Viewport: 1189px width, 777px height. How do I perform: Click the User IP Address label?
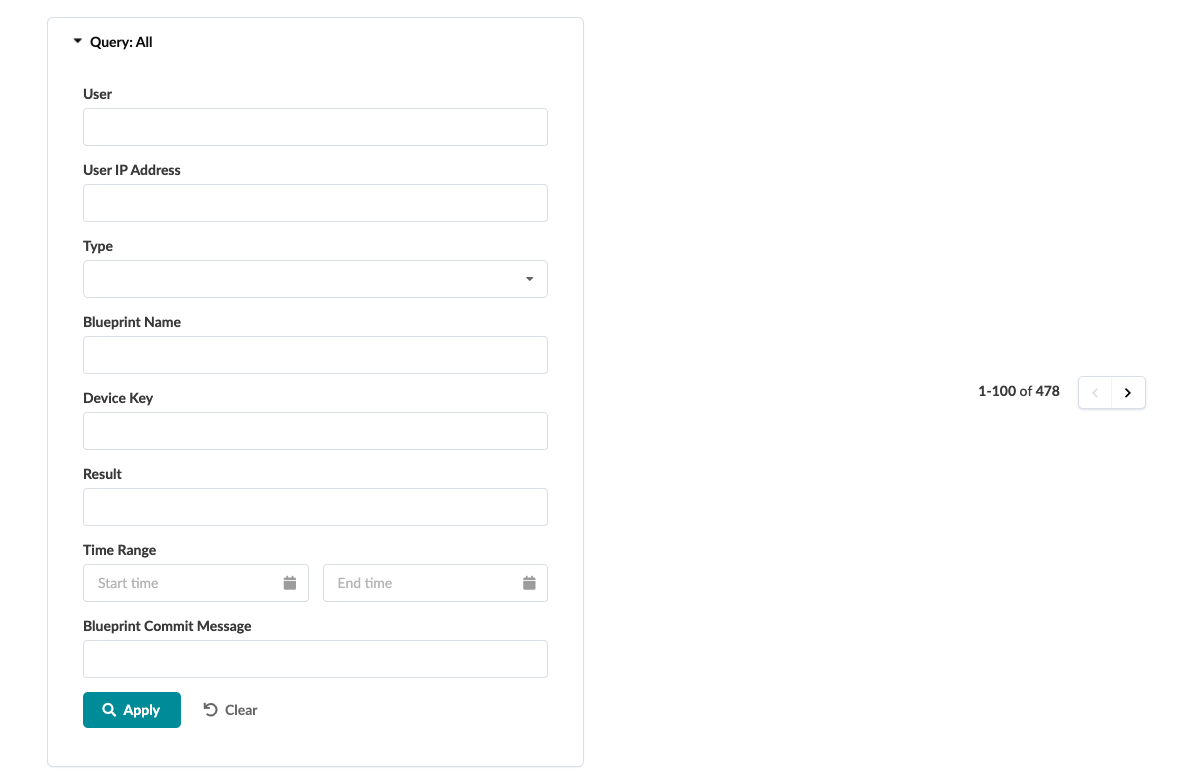(x=132, y=170)
